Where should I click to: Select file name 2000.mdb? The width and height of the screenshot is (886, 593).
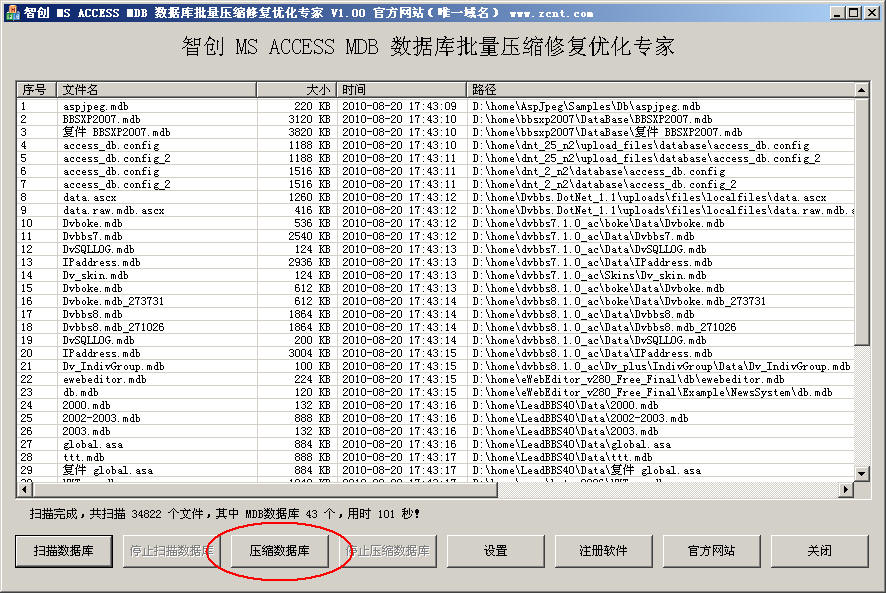click(86, 405)
